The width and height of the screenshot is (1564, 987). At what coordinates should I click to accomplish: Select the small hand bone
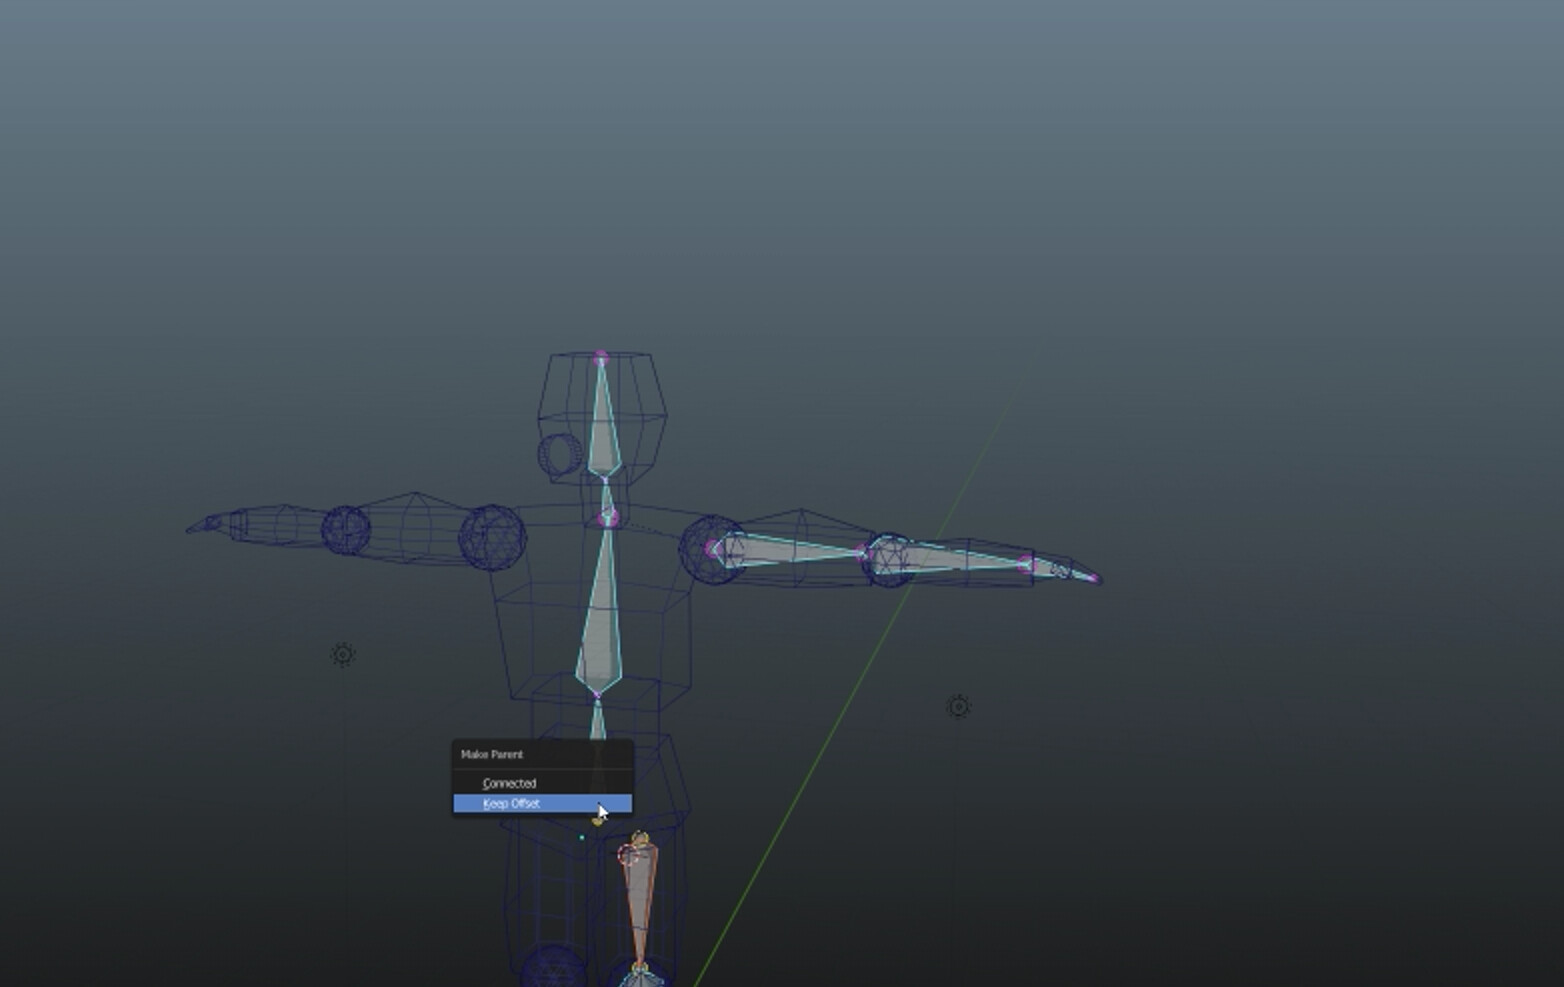click(1062, 570)
